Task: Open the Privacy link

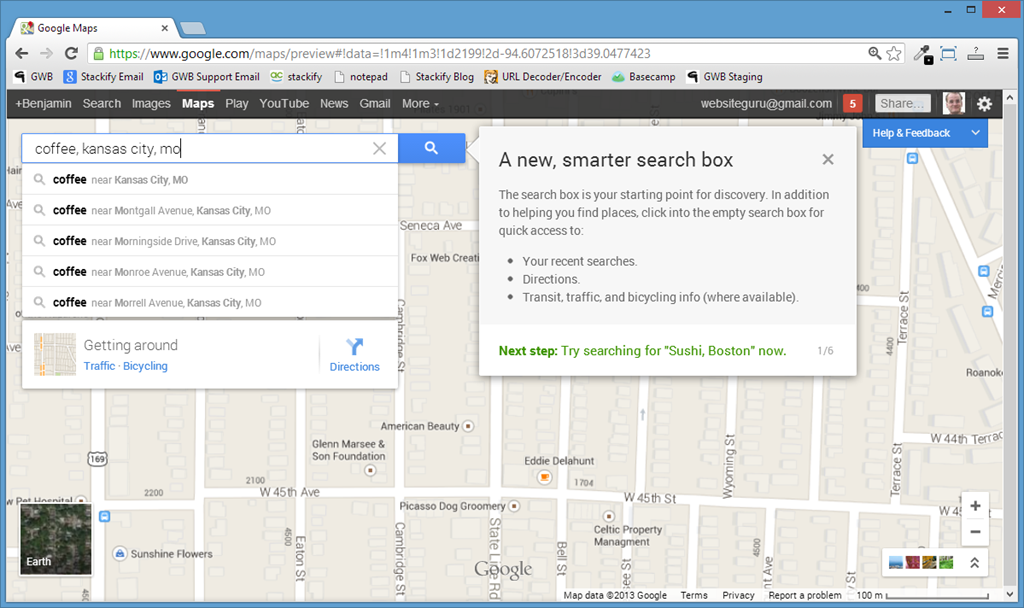Action: tap(738, 595)
